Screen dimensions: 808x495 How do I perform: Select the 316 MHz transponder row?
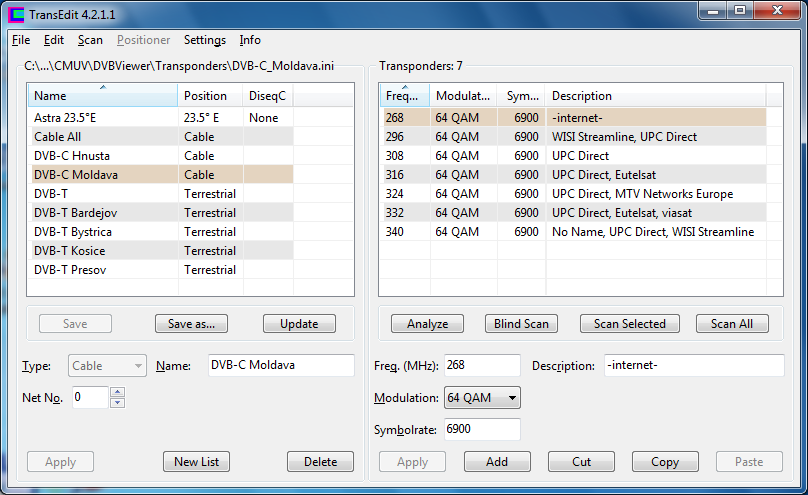pyautogui.click(x=575, y=175)
